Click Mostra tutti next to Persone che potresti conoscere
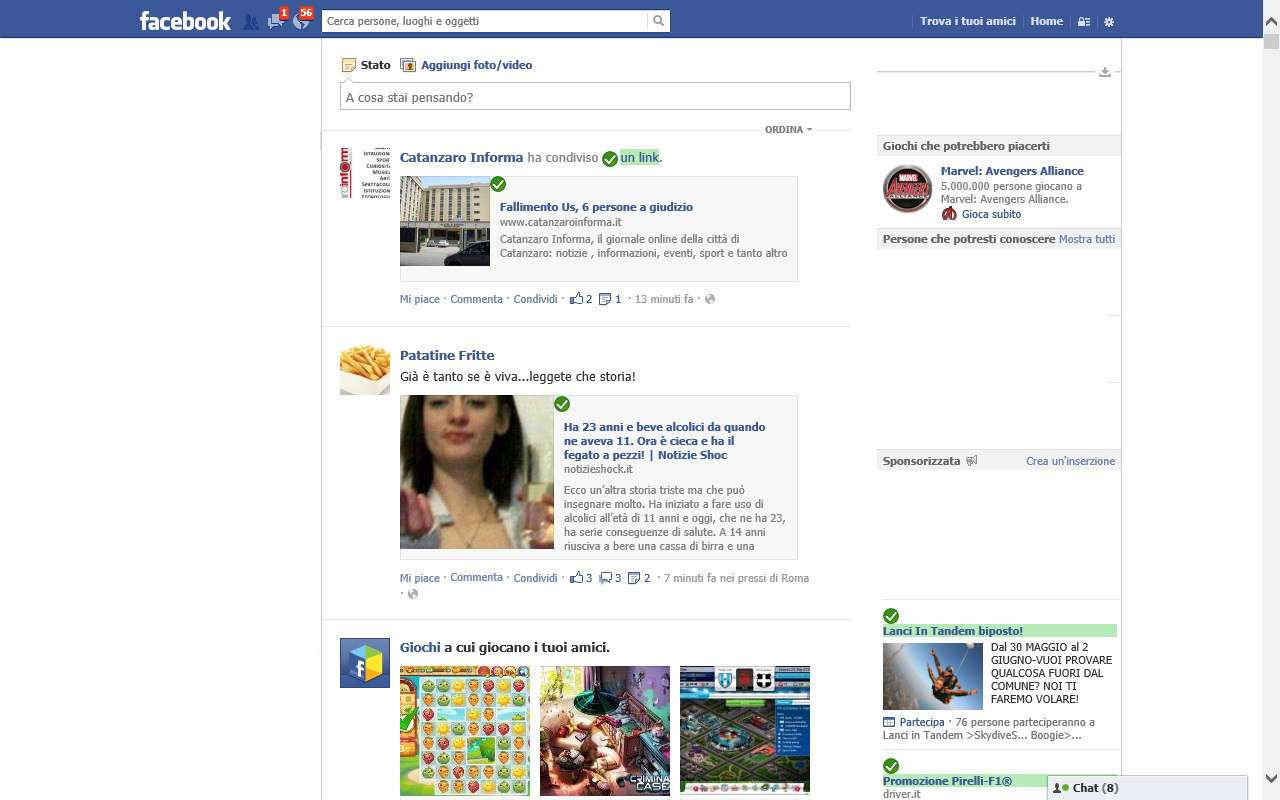1280x800 pixels. pos(1087,239)
